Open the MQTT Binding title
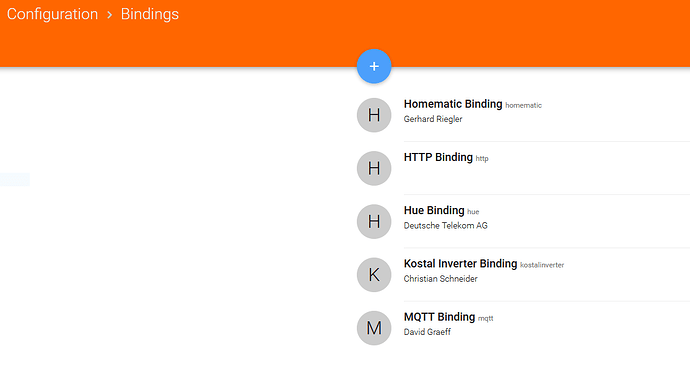 point(439,317)
